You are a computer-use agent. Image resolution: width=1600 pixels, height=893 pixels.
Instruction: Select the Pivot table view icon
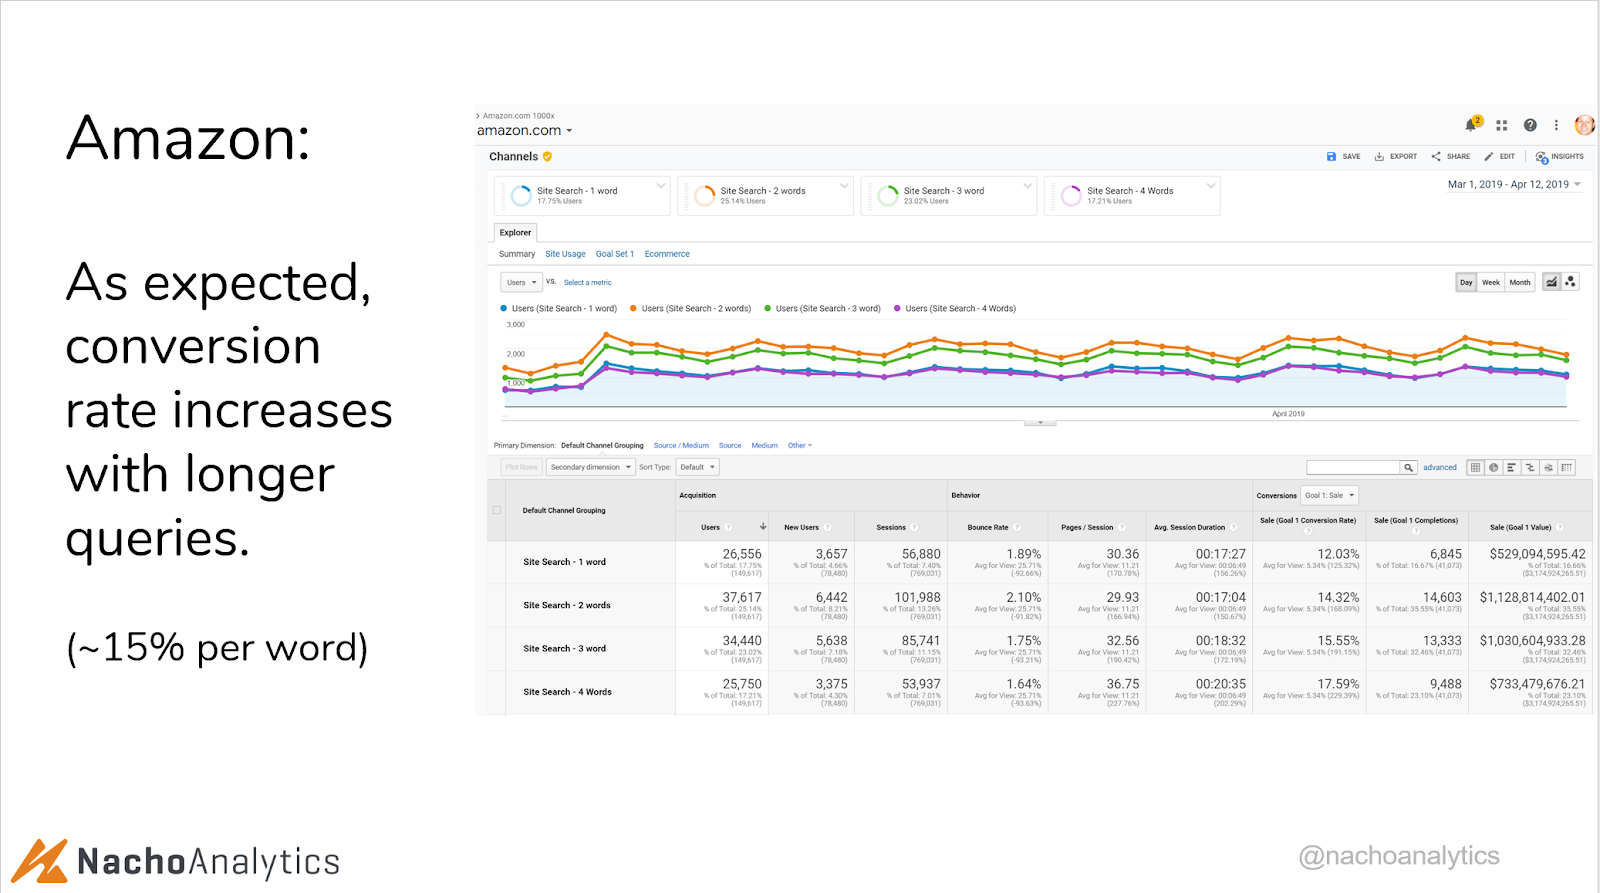(x=1567, y=467)
